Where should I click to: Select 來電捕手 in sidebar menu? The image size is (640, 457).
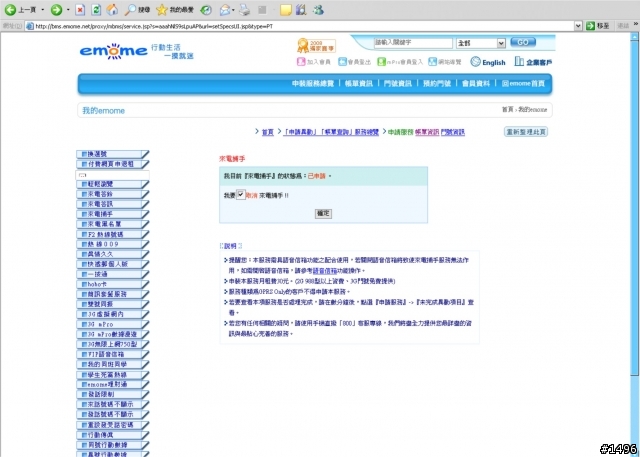point(113,214)
